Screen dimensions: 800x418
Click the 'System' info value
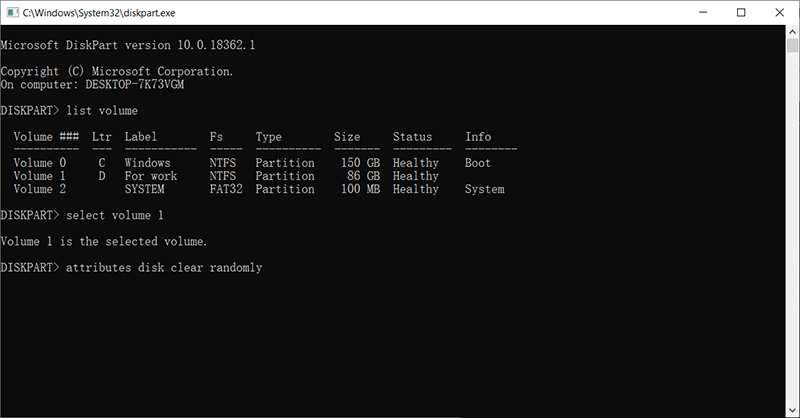pos(485,189)
